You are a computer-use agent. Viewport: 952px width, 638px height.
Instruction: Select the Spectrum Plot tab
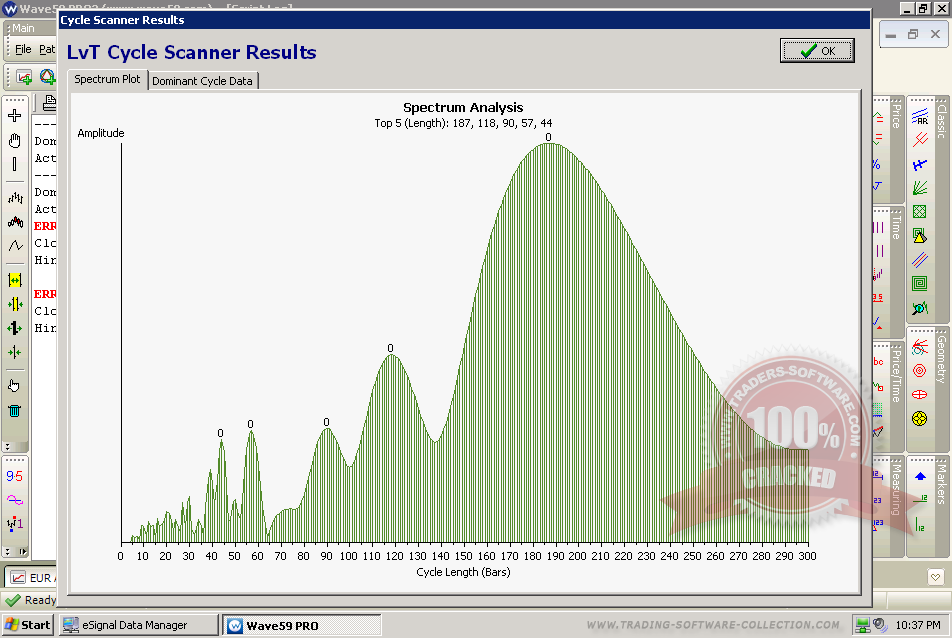pyautogui.click(x=107, y=80)
